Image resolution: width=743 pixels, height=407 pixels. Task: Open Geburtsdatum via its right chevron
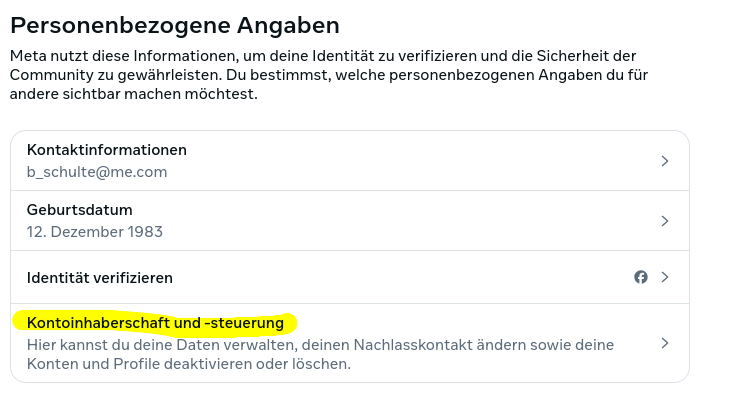[665, 221]
